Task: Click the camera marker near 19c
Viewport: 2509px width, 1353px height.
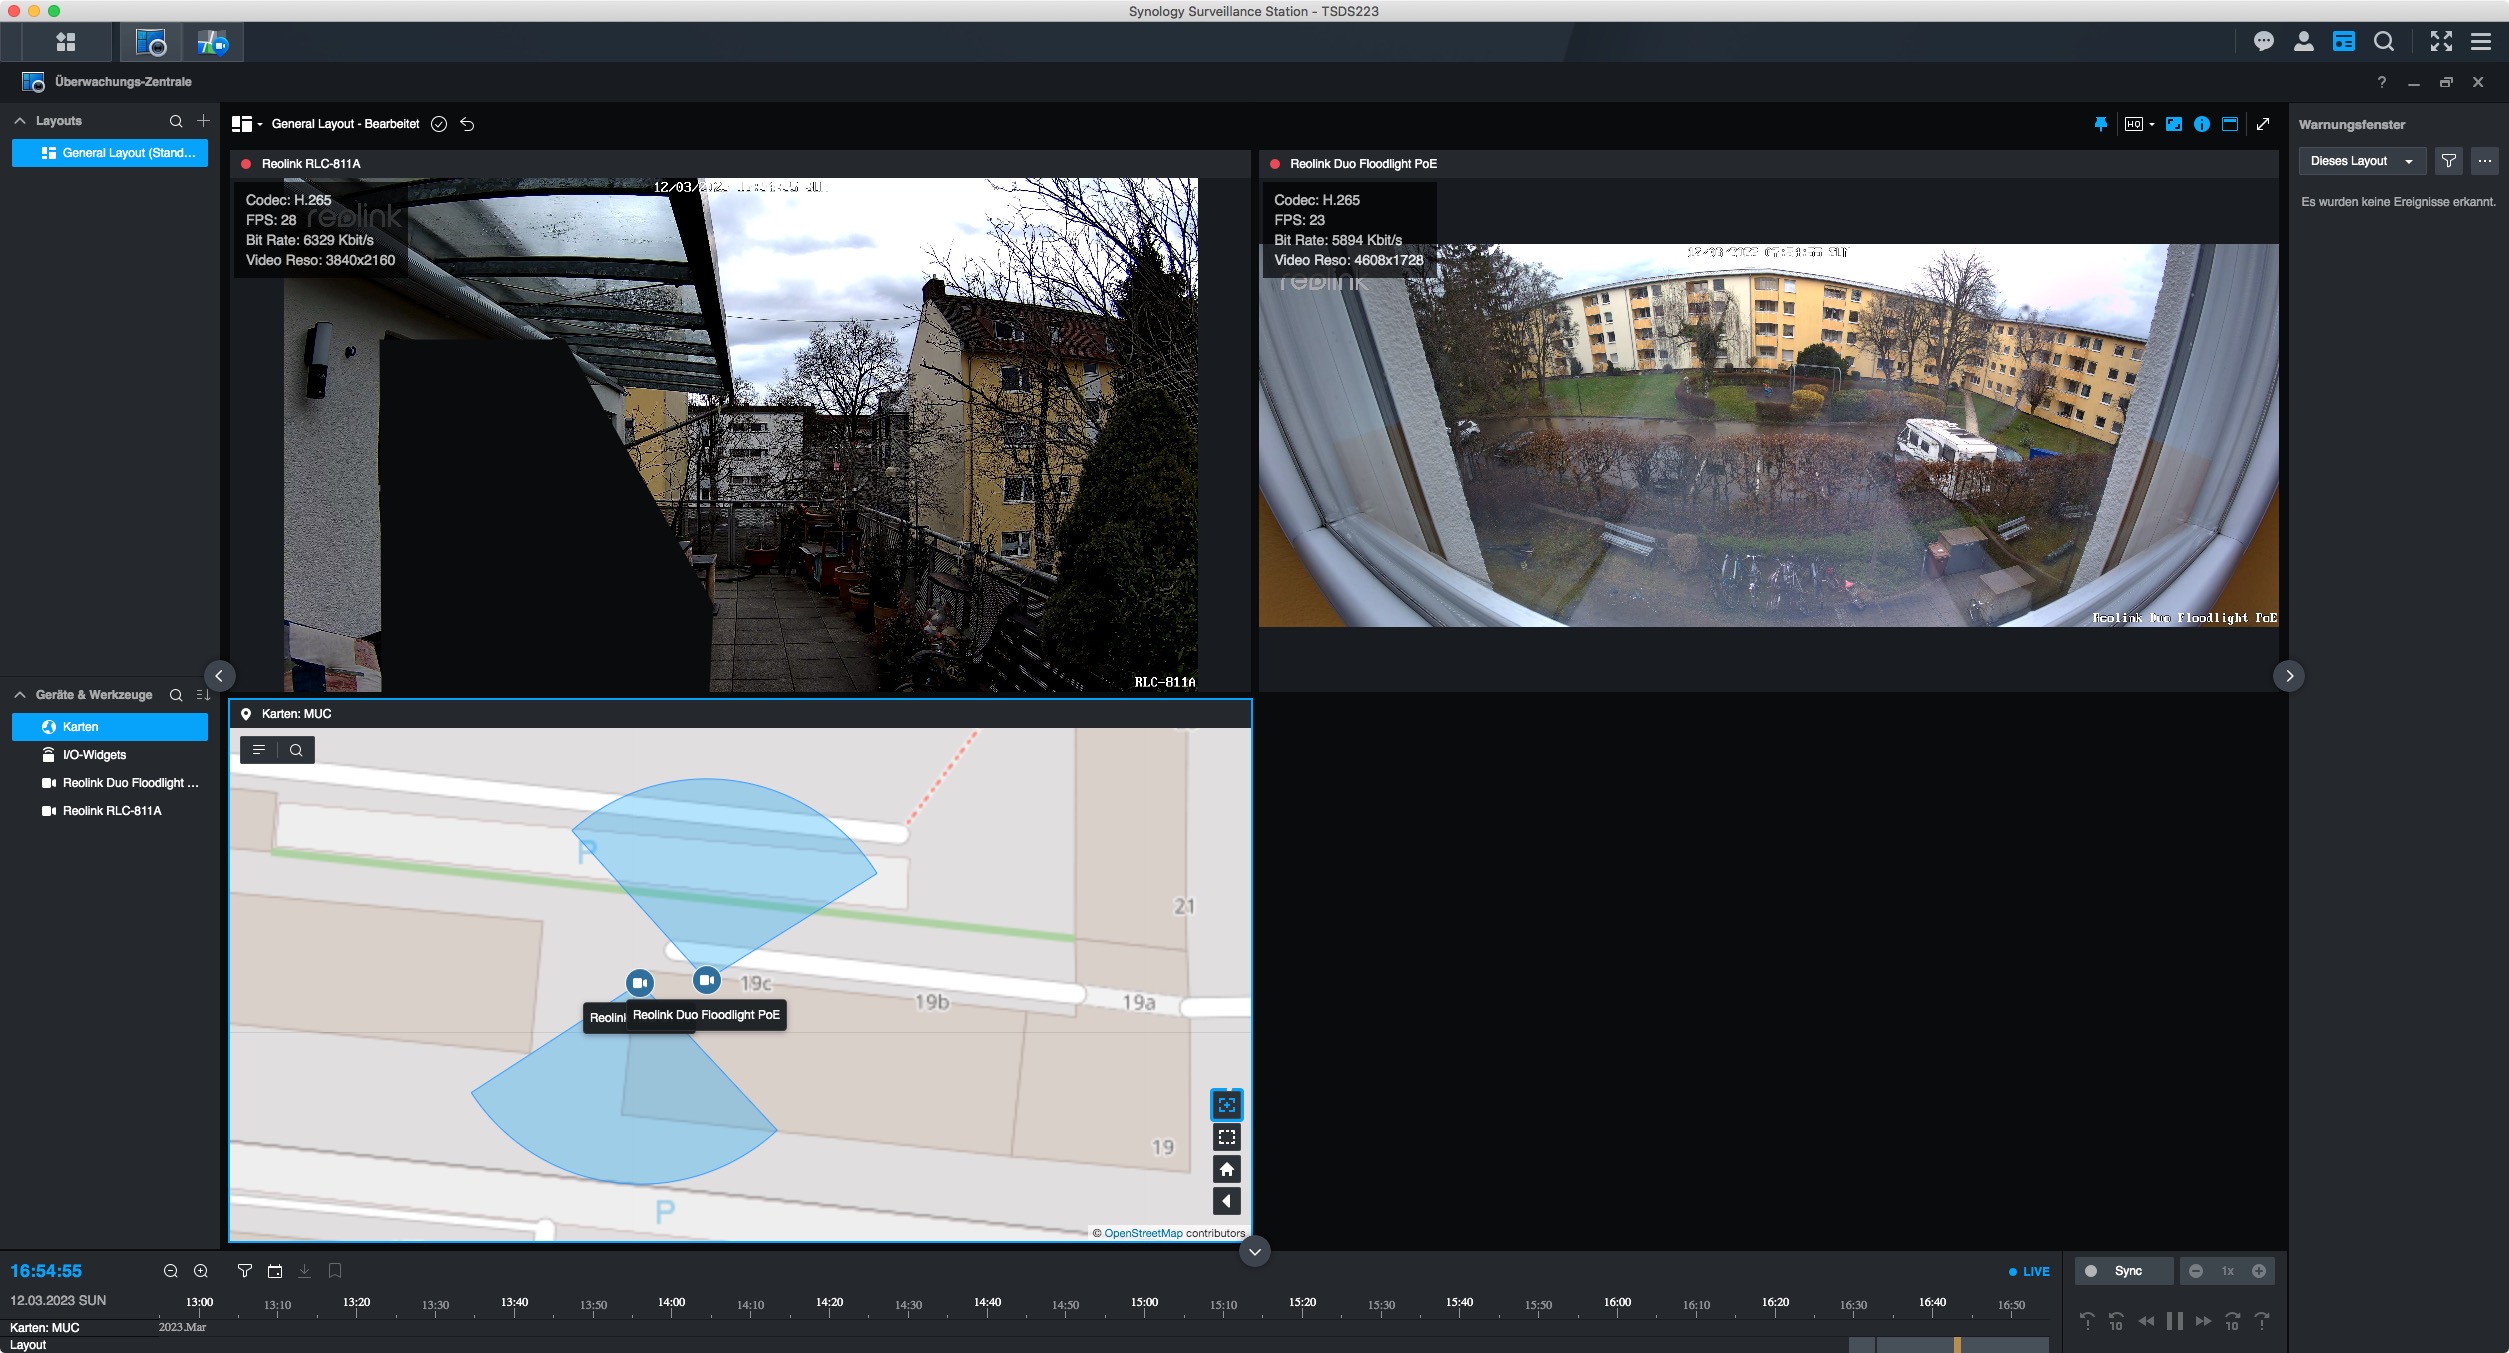Action: coord(707,980)
